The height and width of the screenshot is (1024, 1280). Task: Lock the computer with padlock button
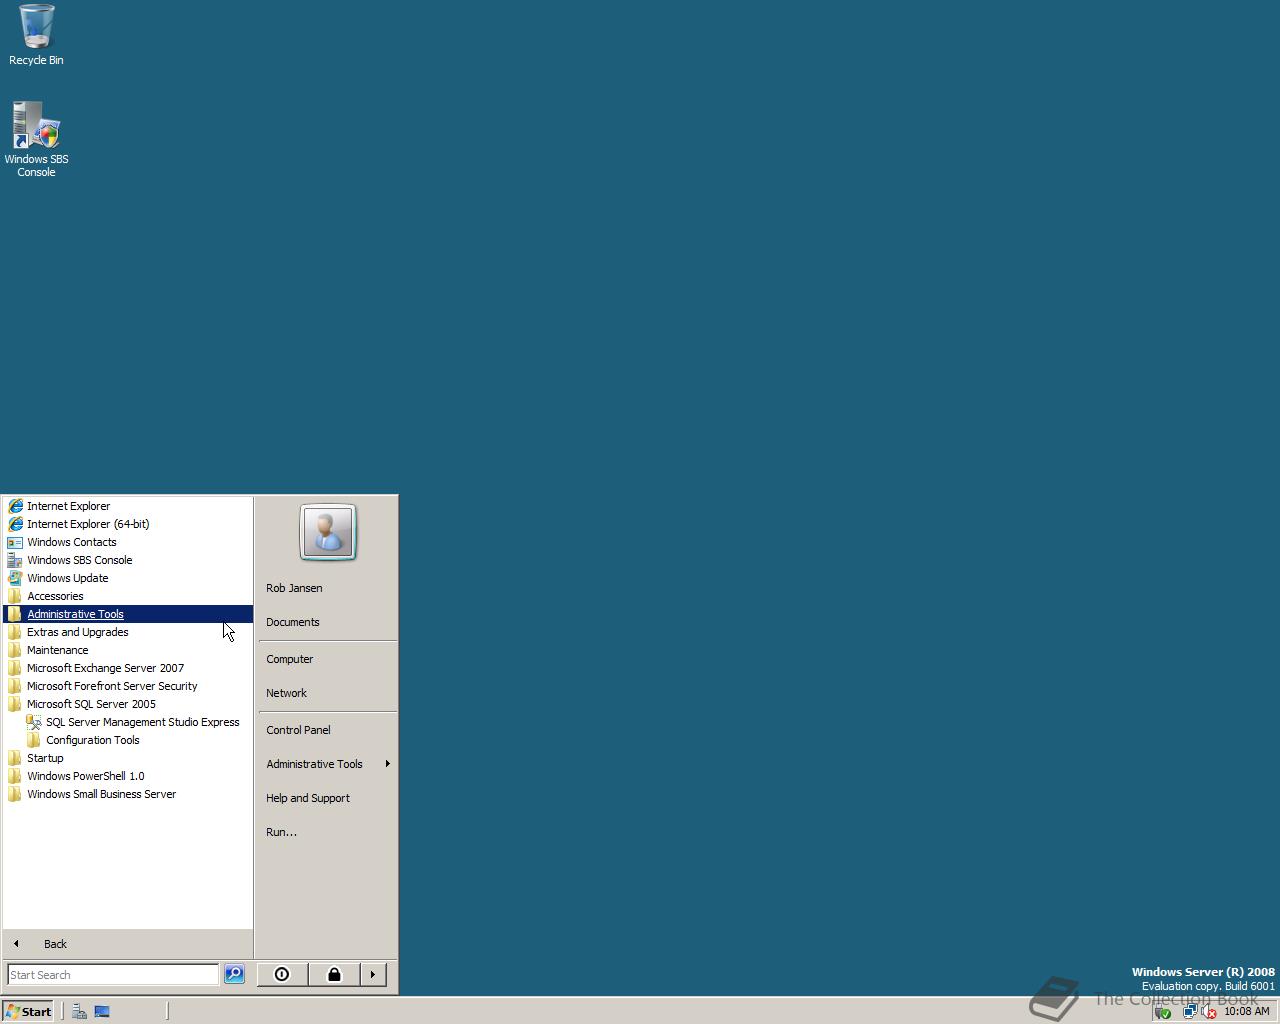pyautogui.click(x=334, y=974)
